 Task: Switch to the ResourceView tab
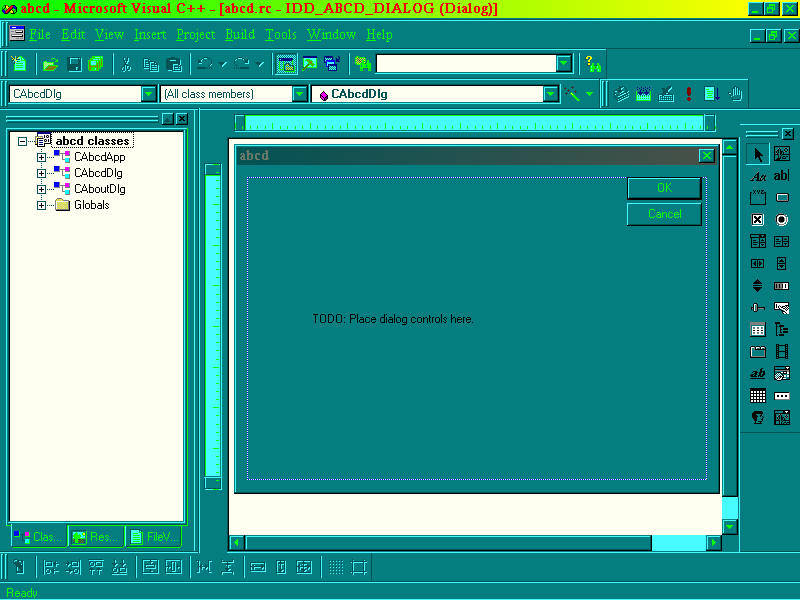pos(96,537)
